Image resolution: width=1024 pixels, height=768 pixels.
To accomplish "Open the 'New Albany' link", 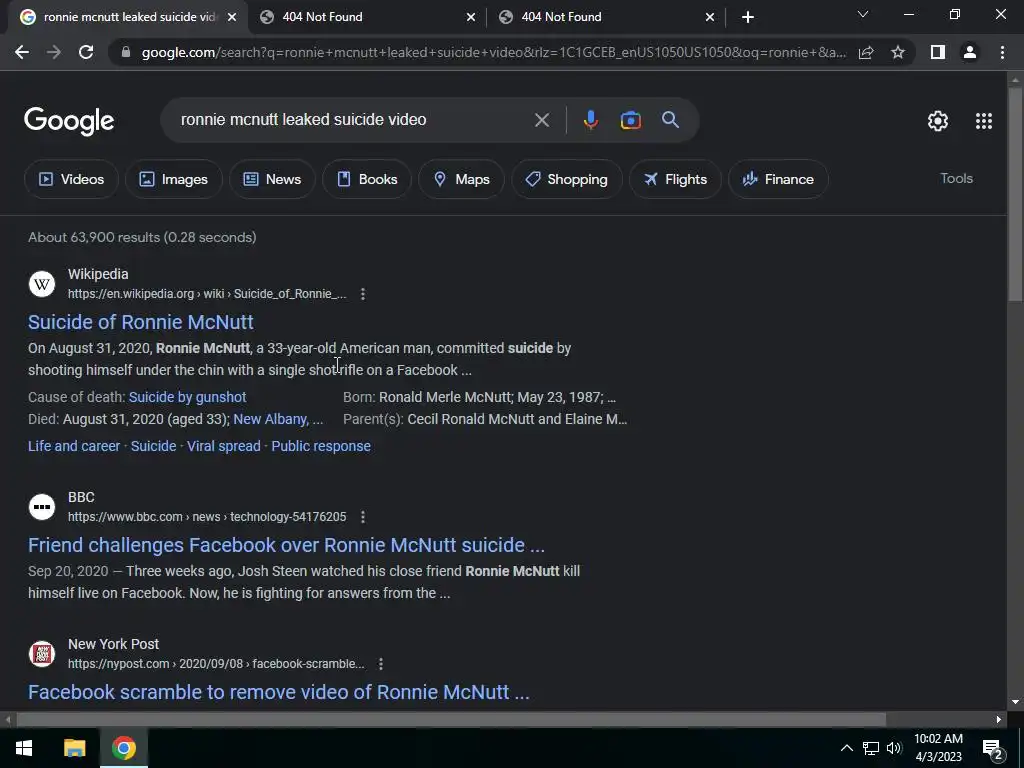I will (270, 419).
